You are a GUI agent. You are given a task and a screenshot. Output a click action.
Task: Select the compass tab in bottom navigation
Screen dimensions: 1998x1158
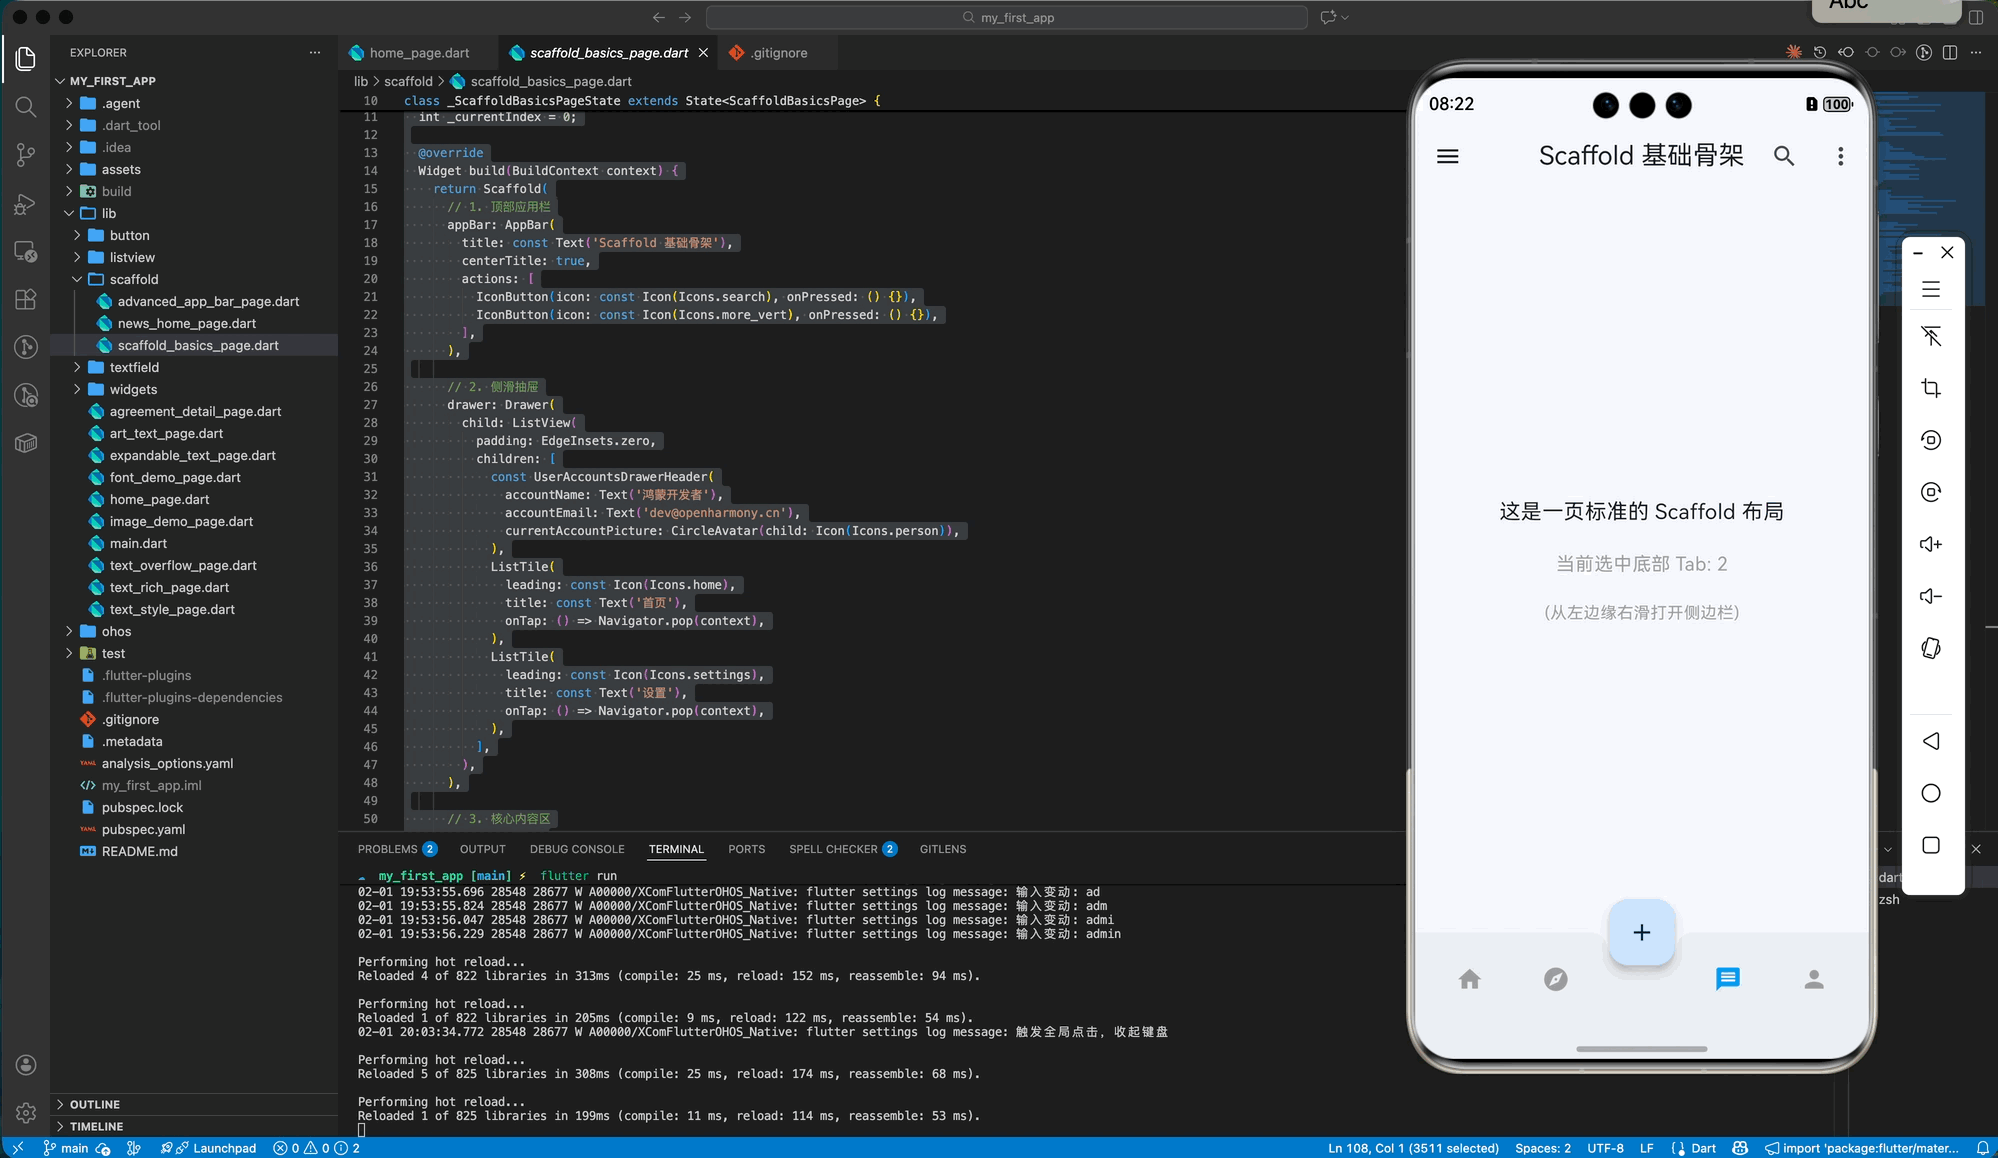[x=1555, y=979]
